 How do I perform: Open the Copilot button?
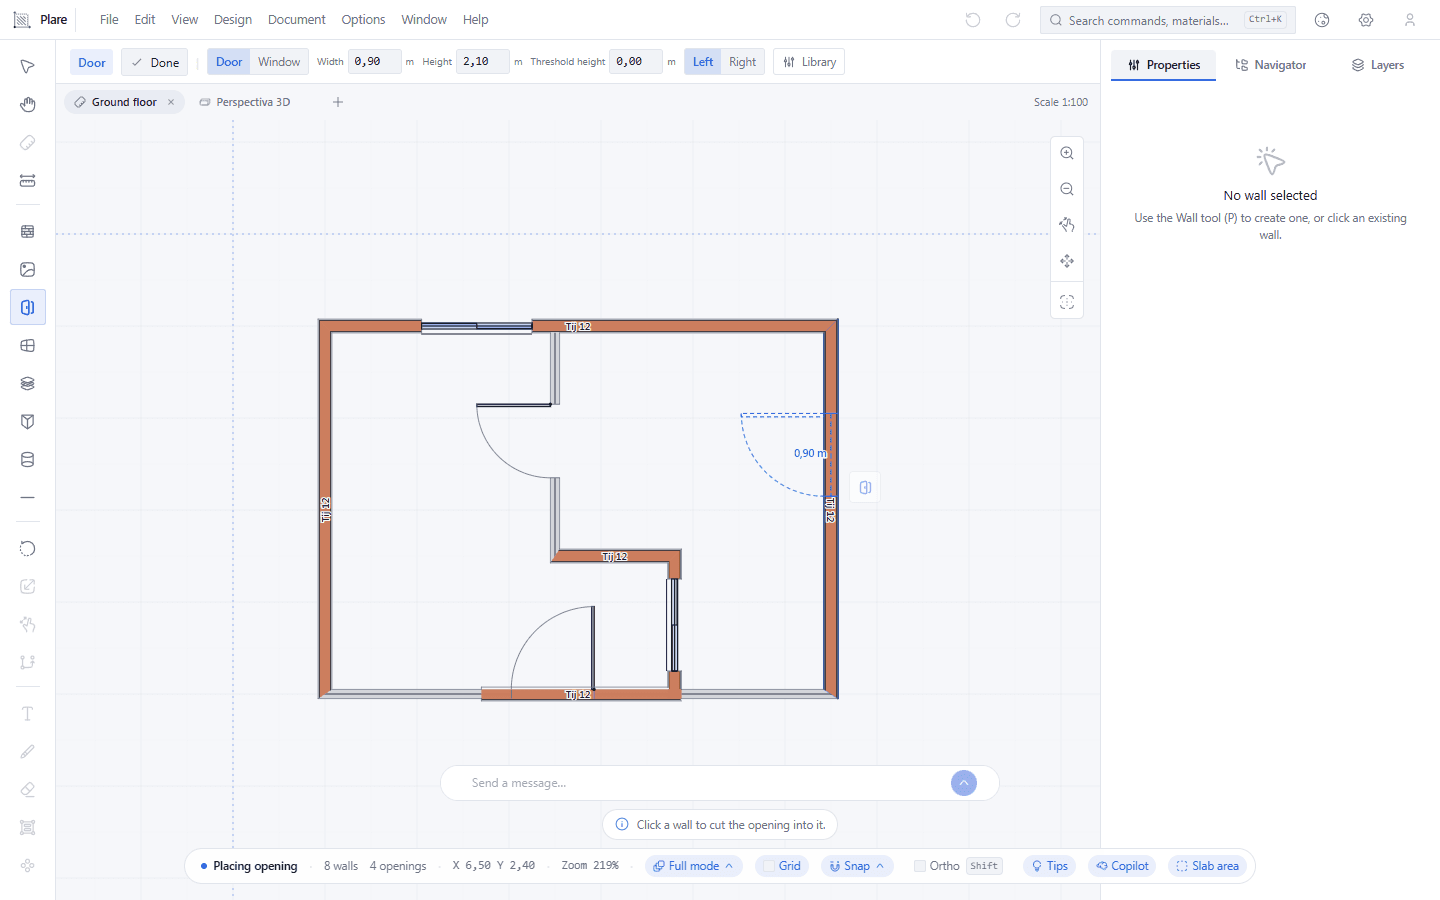[1122, 866]
